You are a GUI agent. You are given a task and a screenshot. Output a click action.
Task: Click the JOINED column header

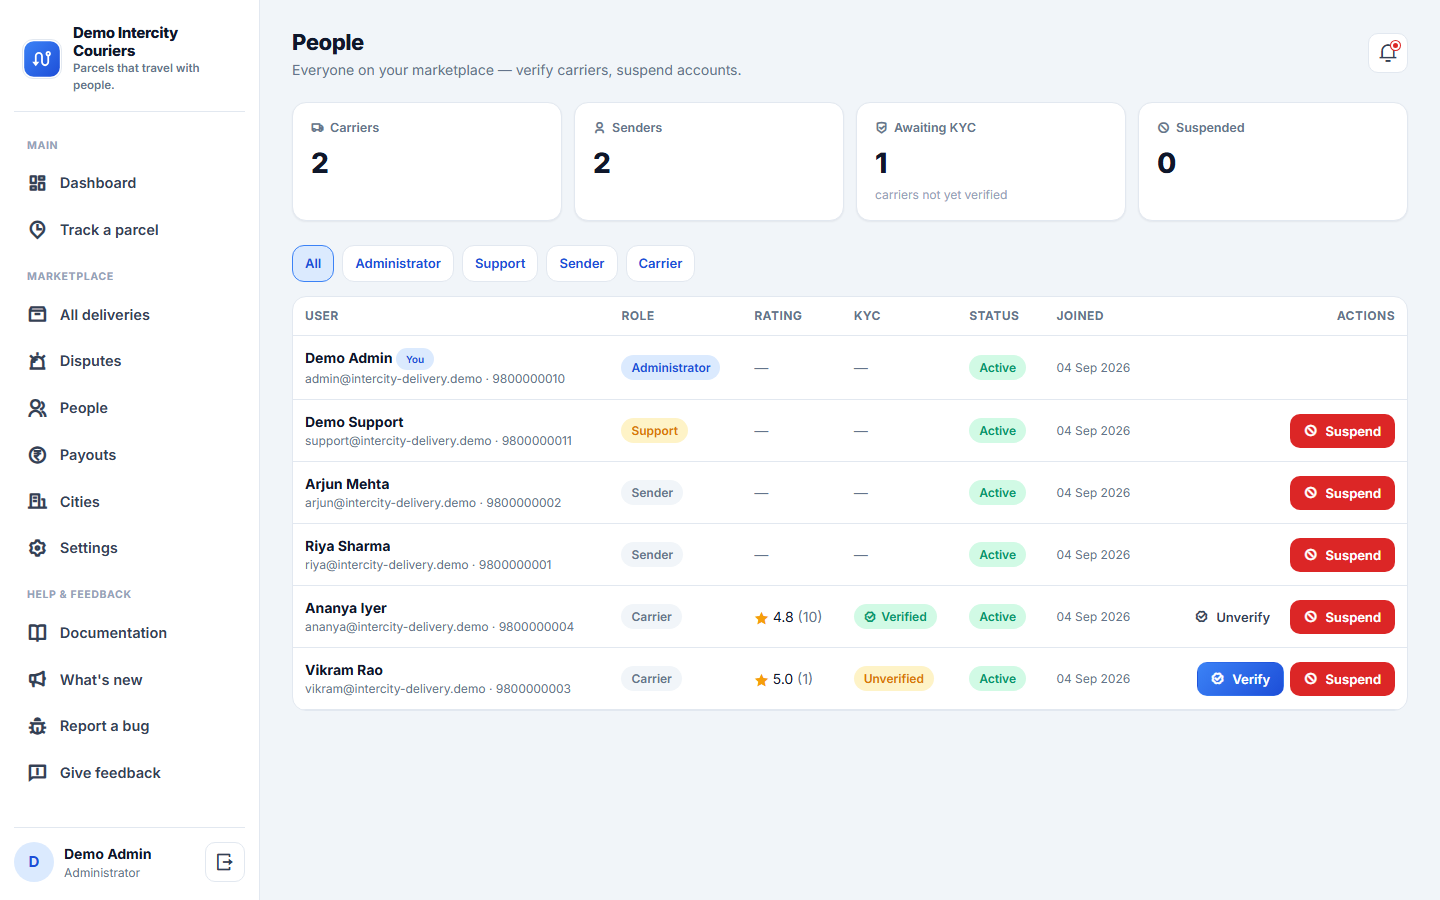1080,316
